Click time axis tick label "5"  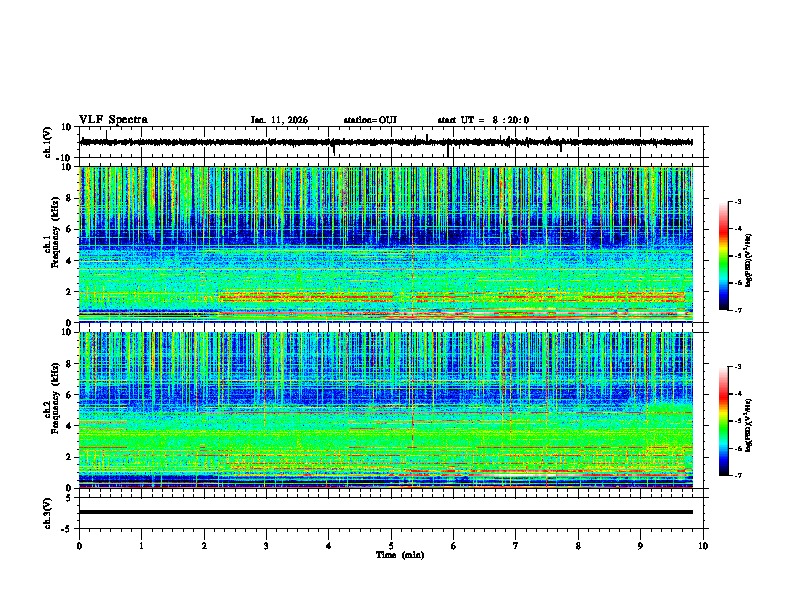coord(391,546)
